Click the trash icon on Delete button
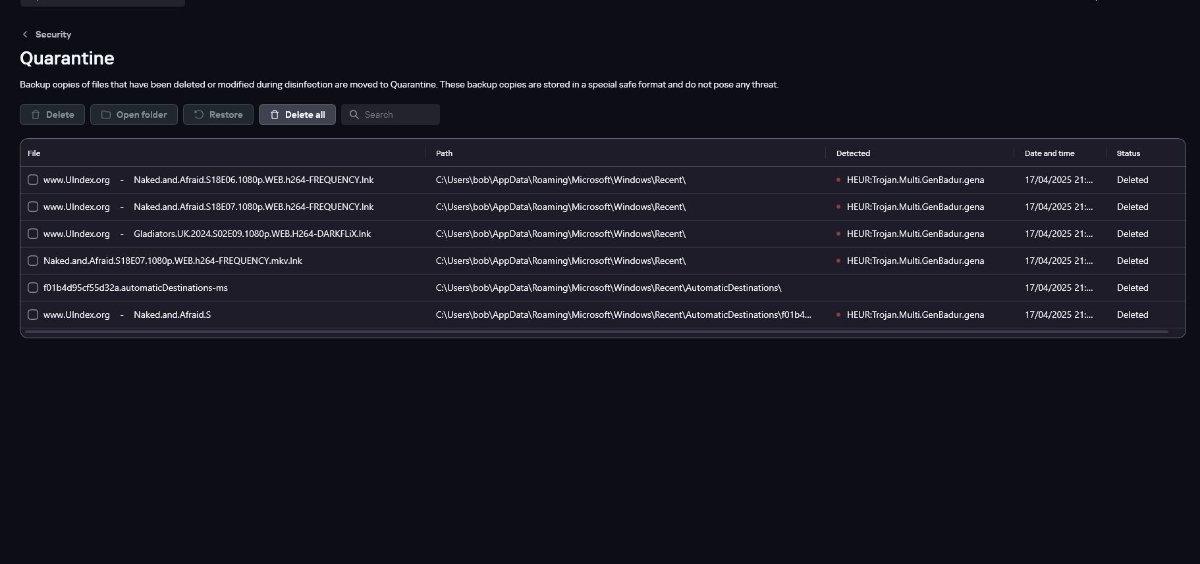The width and height of the screenshot is (1200, 564). 35,115
